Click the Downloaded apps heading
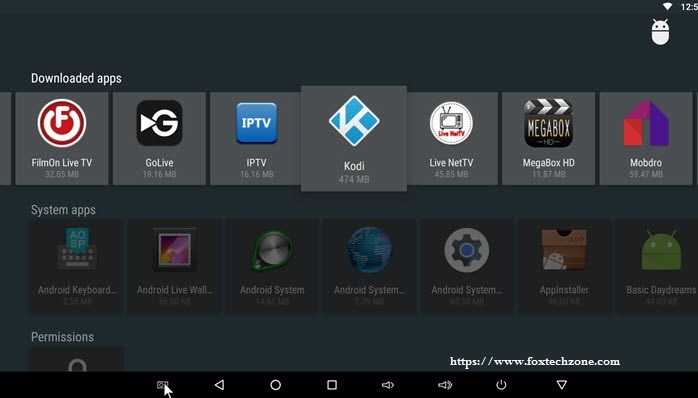The width and height of the screenshot is (698, 398). (x=76, y=78)
